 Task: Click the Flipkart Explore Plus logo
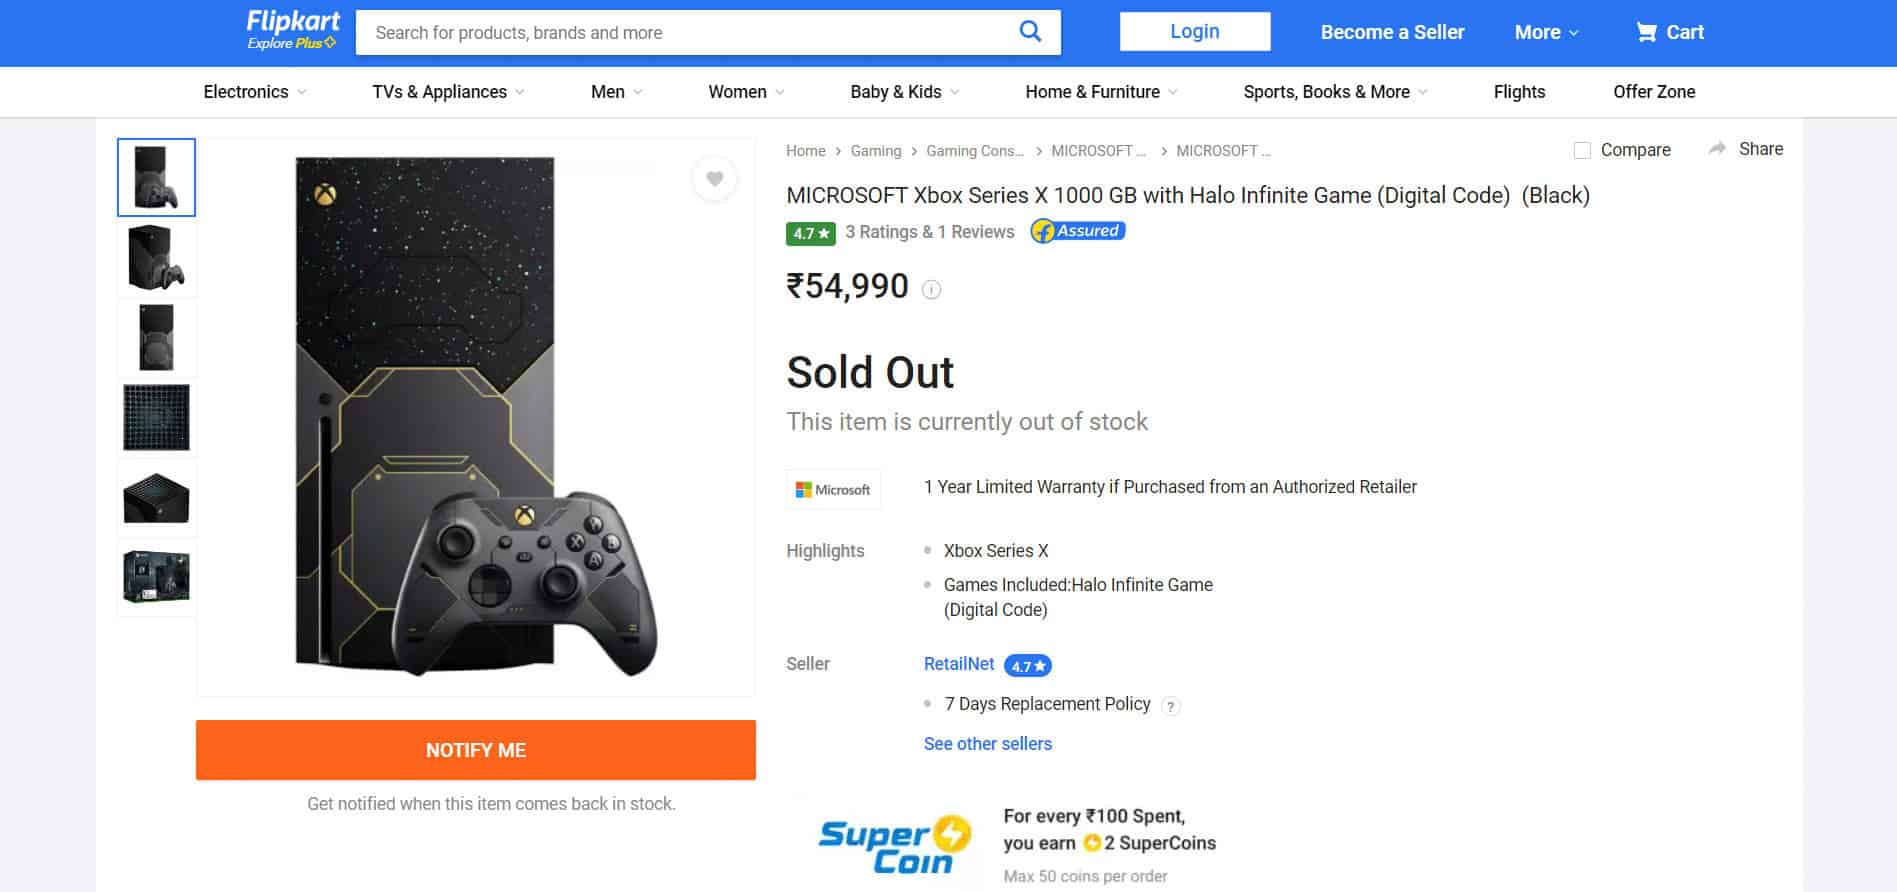tap(291, 28)
